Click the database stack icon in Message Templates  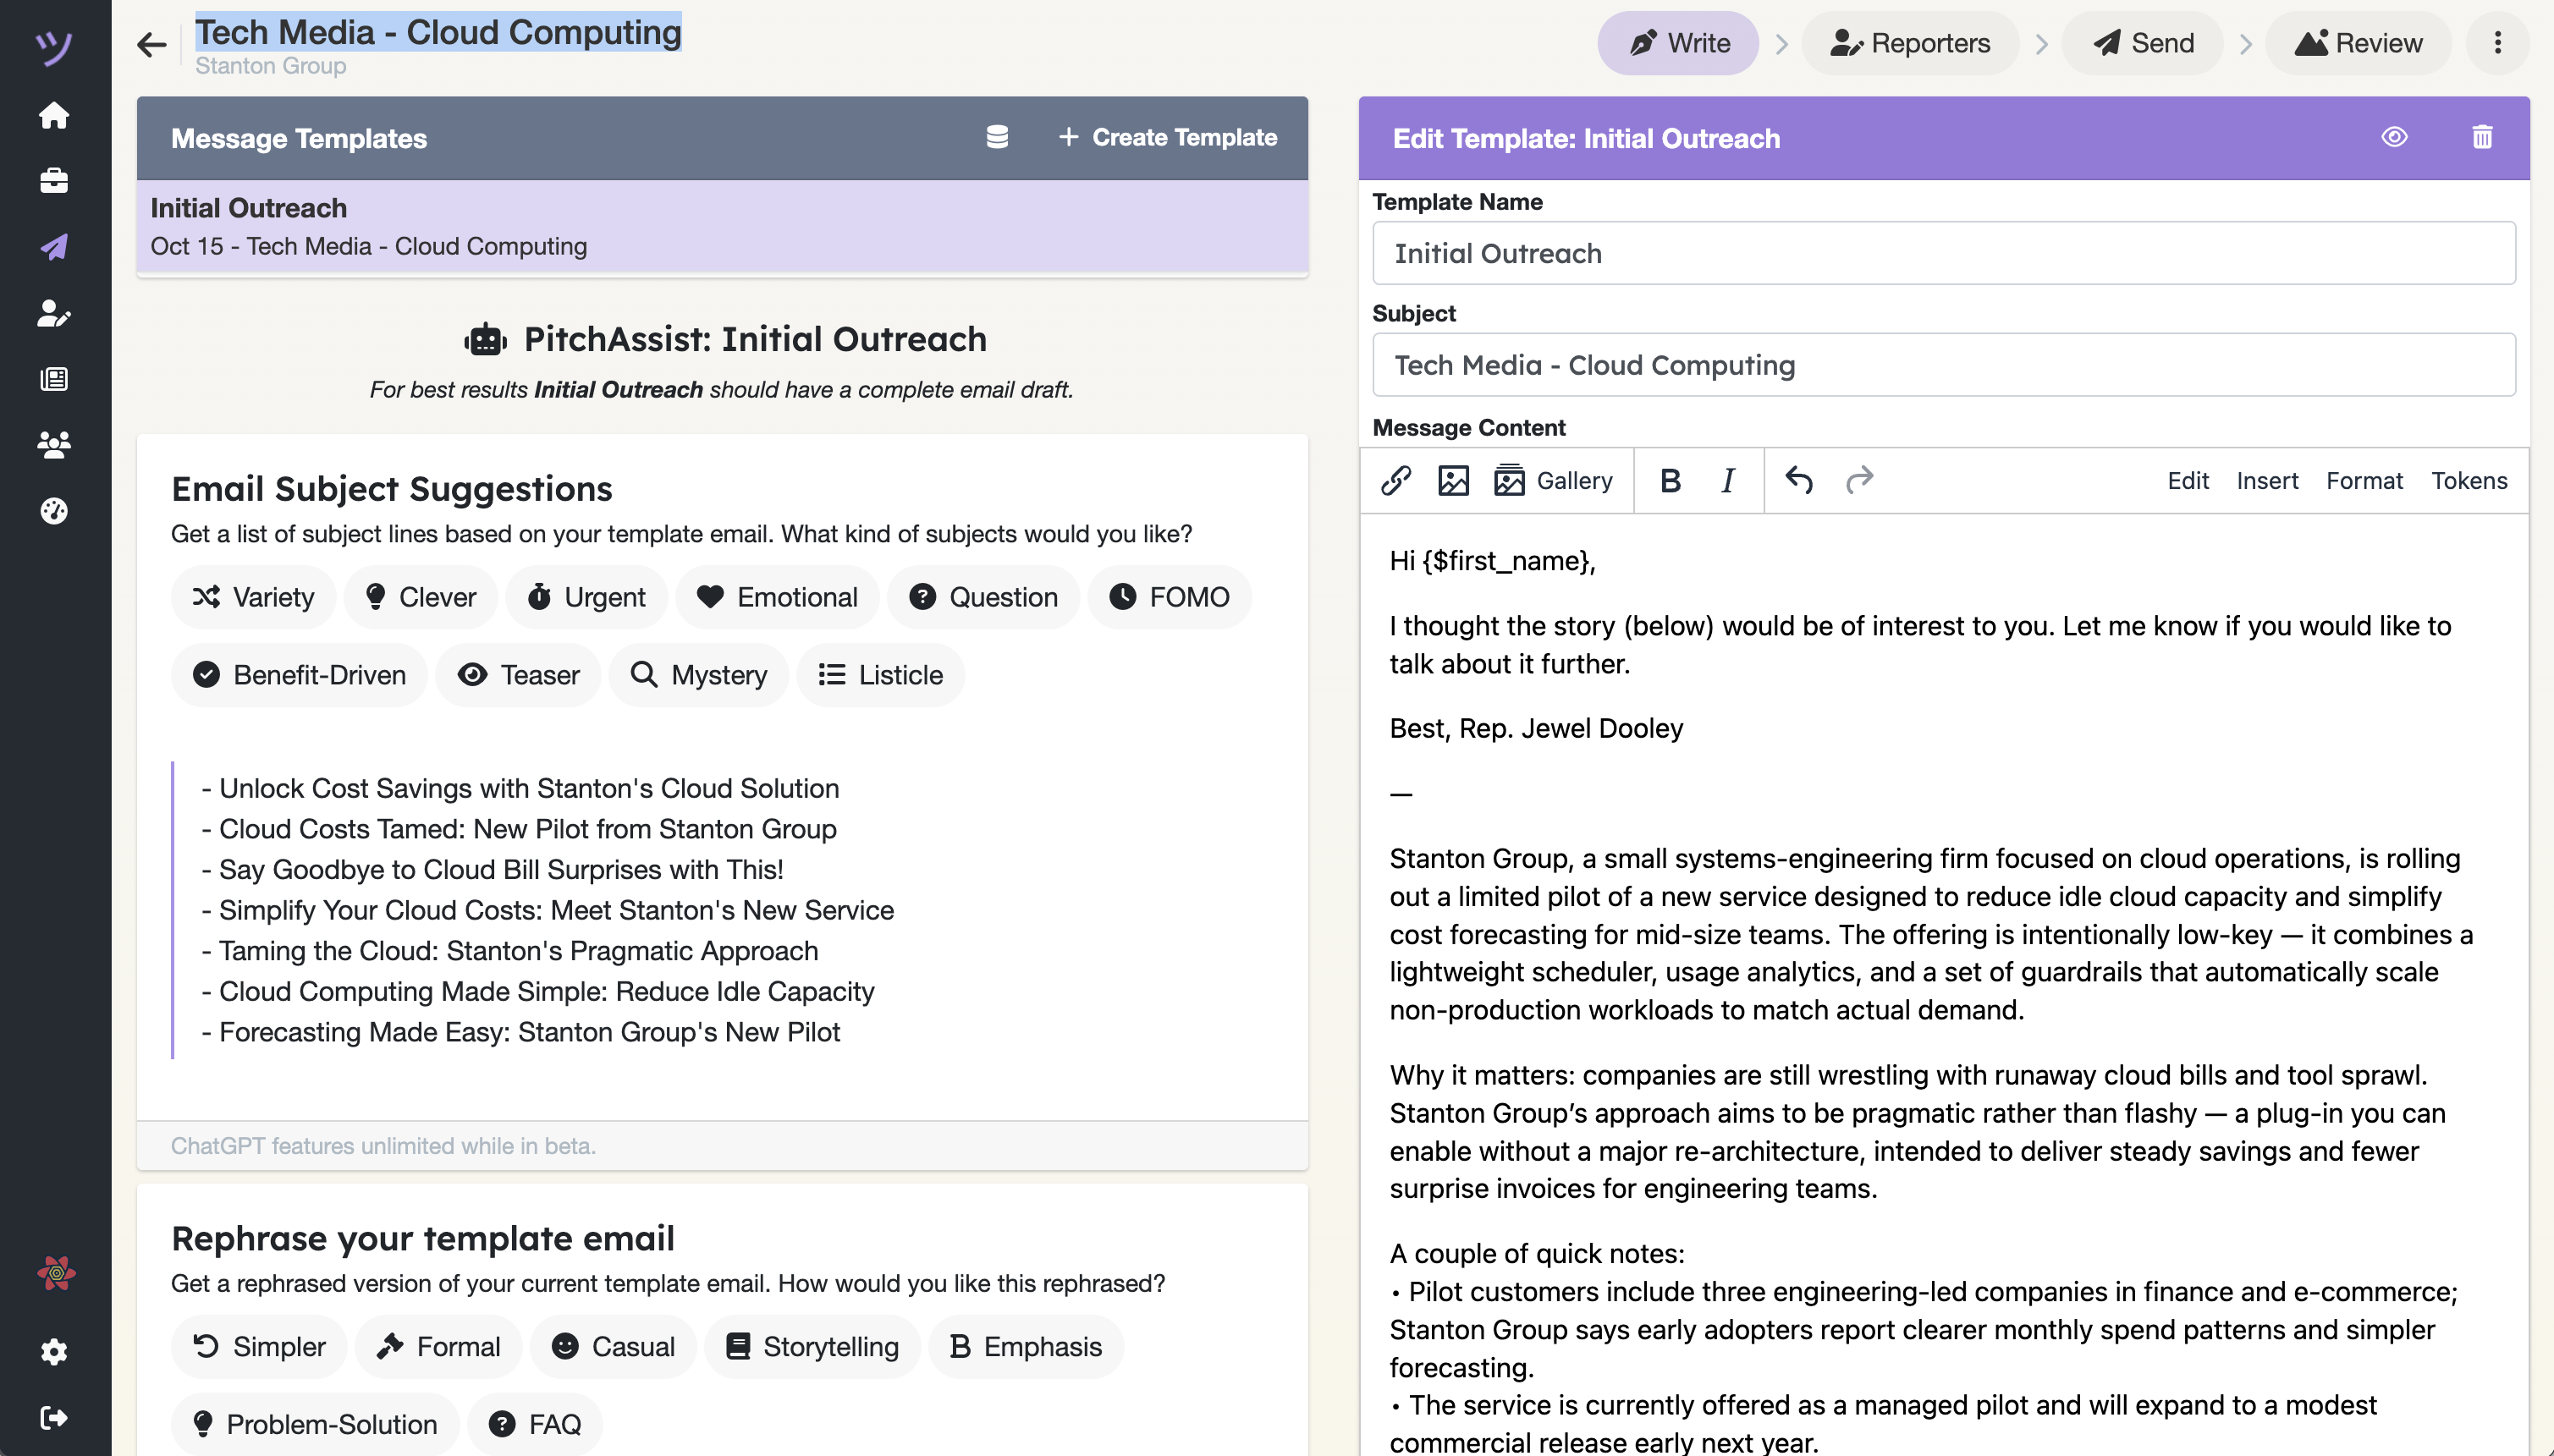997,137
